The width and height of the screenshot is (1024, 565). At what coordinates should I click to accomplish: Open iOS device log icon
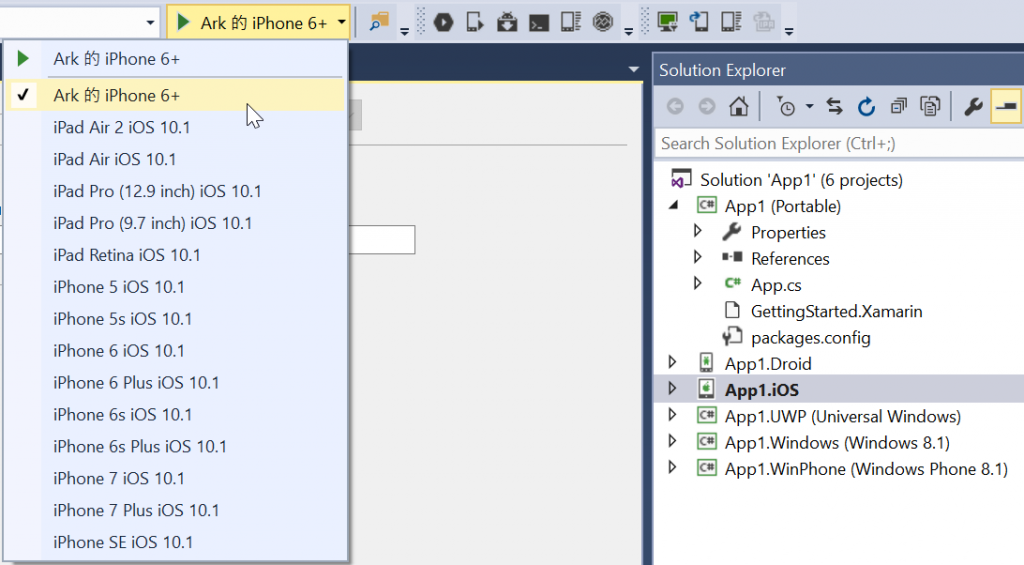(x=731, y=22)
